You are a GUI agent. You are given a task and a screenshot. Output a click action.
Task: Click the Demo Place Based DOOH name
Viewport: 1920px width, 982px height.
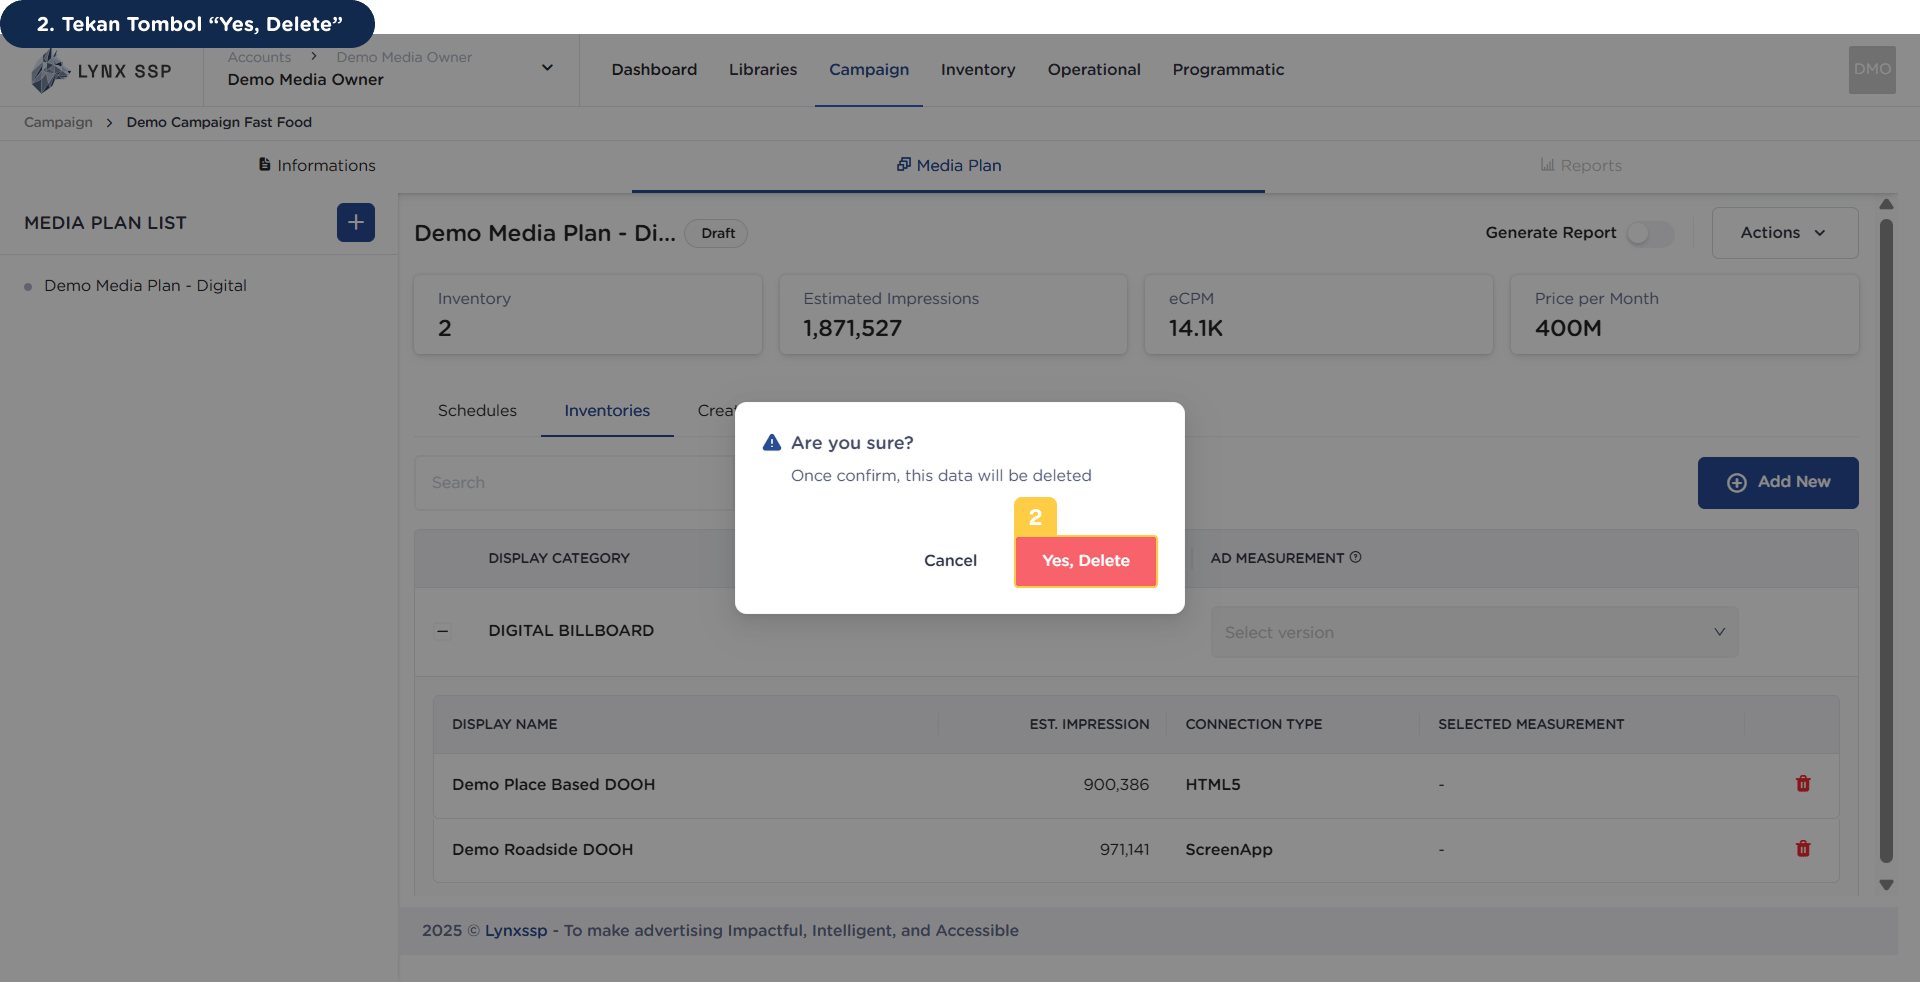click(553, 785)
